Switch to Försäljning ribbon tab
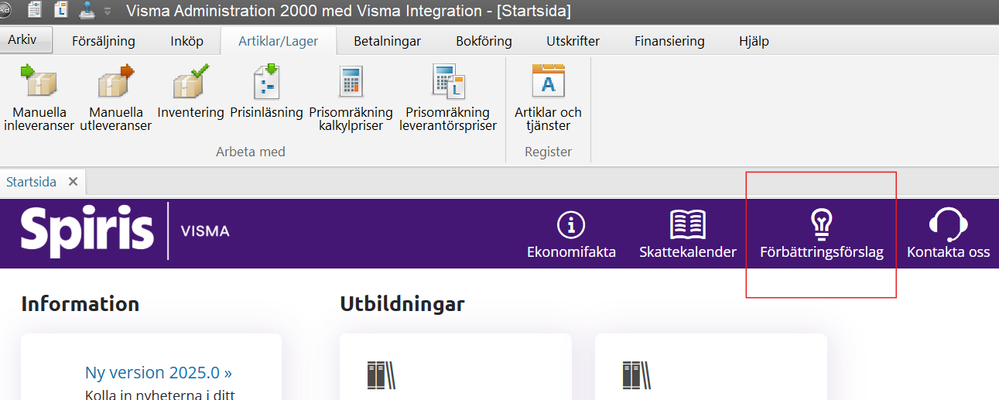The height and width of the screenshot is (400, 999). (103, 41)
